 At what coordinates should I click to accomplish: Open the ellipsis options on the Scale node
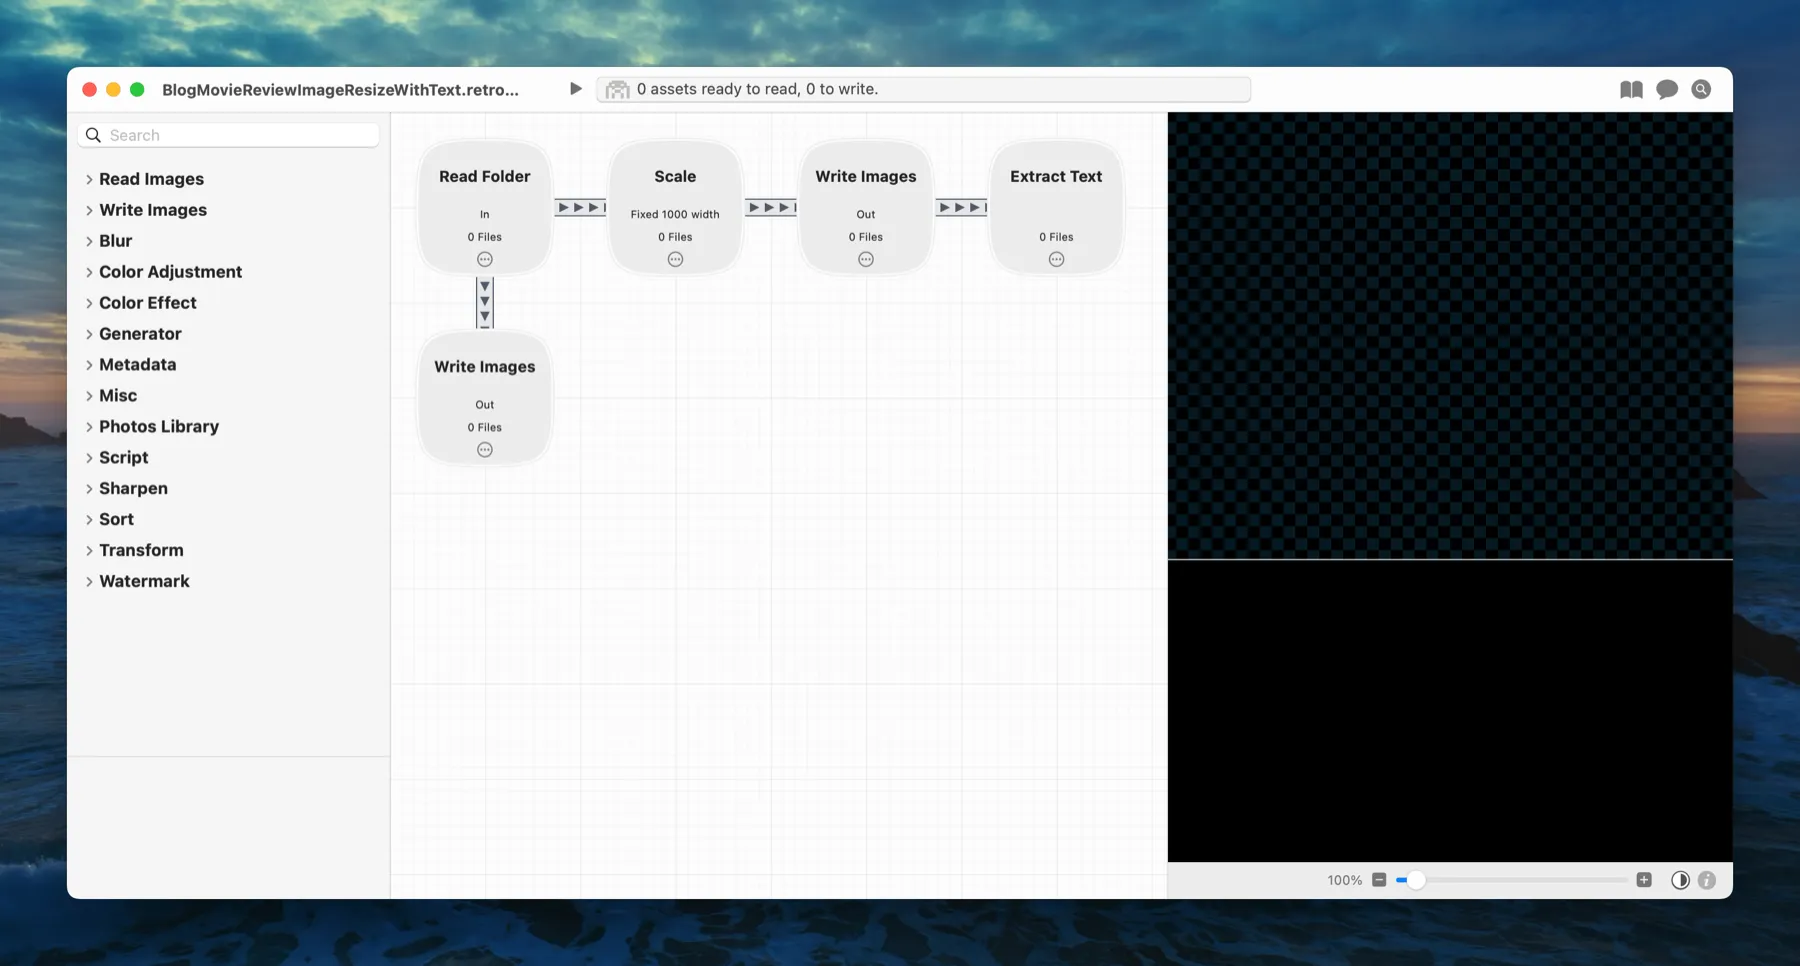point(675,258)
